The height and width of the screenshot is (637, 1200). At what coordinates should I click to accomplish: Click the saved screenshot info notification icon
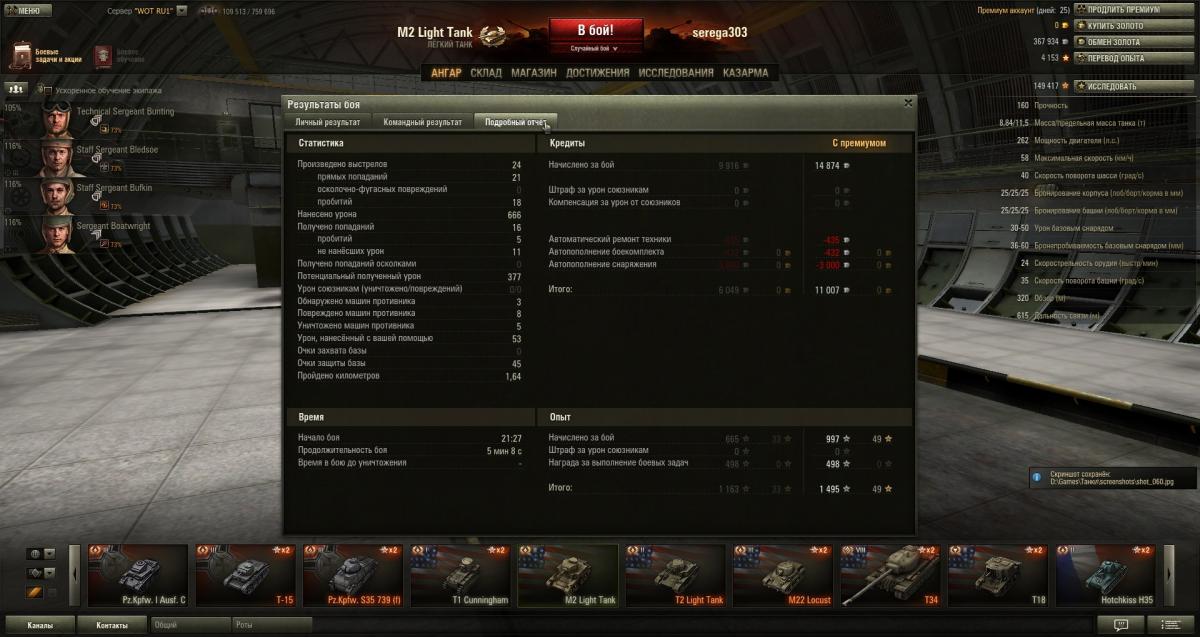(1038, 478)
